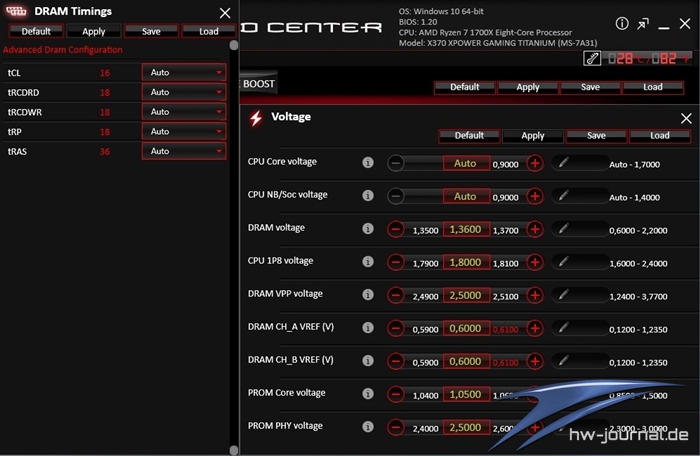Edit DRAM VPP voltage with pencil icon
This screenshot has height=456, width=700.
click(563, 295)
